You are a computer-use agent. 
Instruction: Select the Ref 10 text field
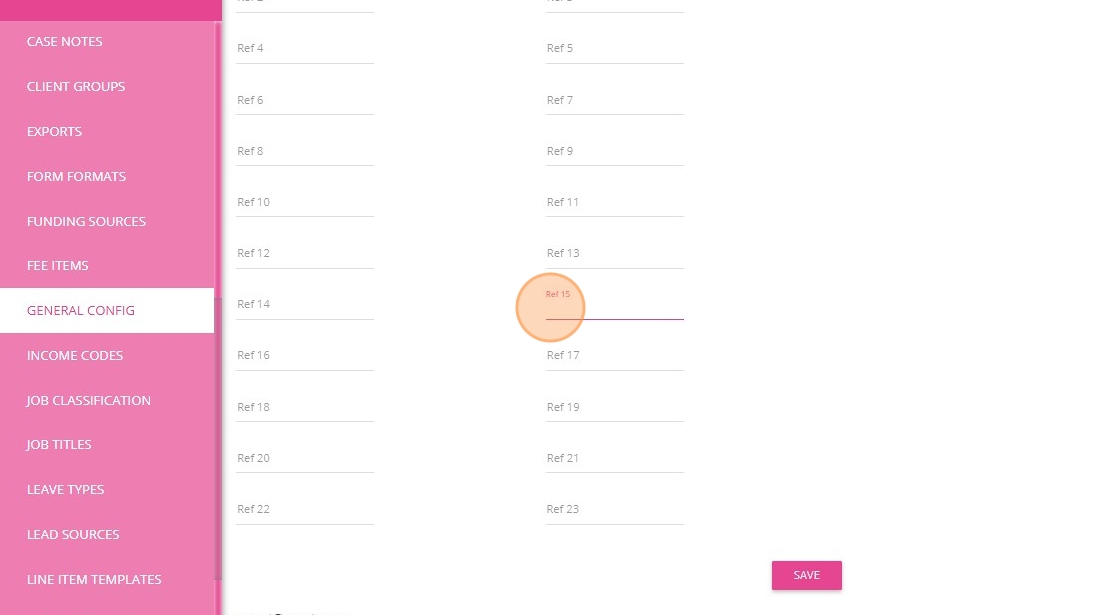point(305,202)
